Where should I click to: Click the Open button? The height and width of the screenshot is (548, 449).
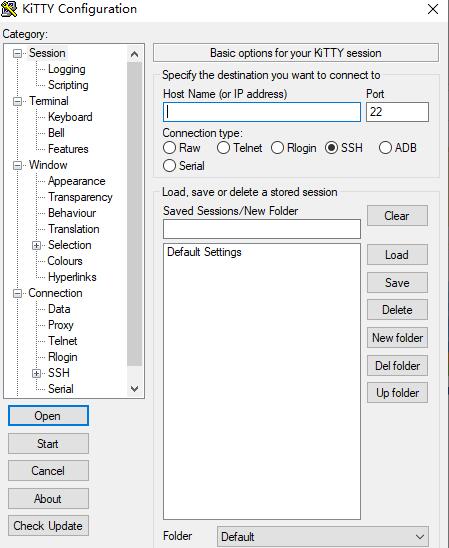point(48,416)
